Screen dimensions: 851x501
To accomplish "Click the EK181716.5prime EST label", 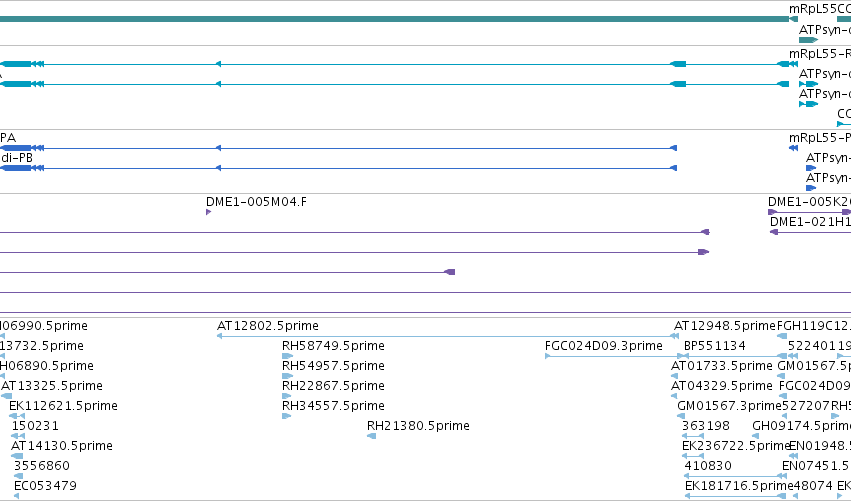I will [x=739, y=486].
